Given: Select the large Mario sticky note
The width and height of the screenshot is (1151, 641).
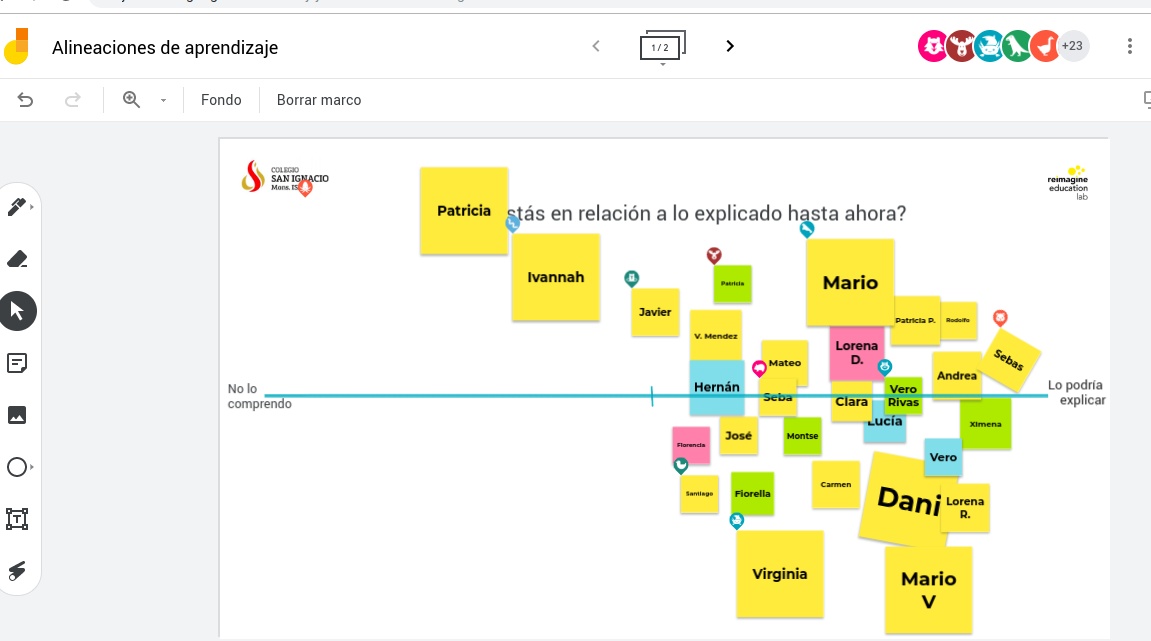Looking at the screenshot, I should point(850,283).
